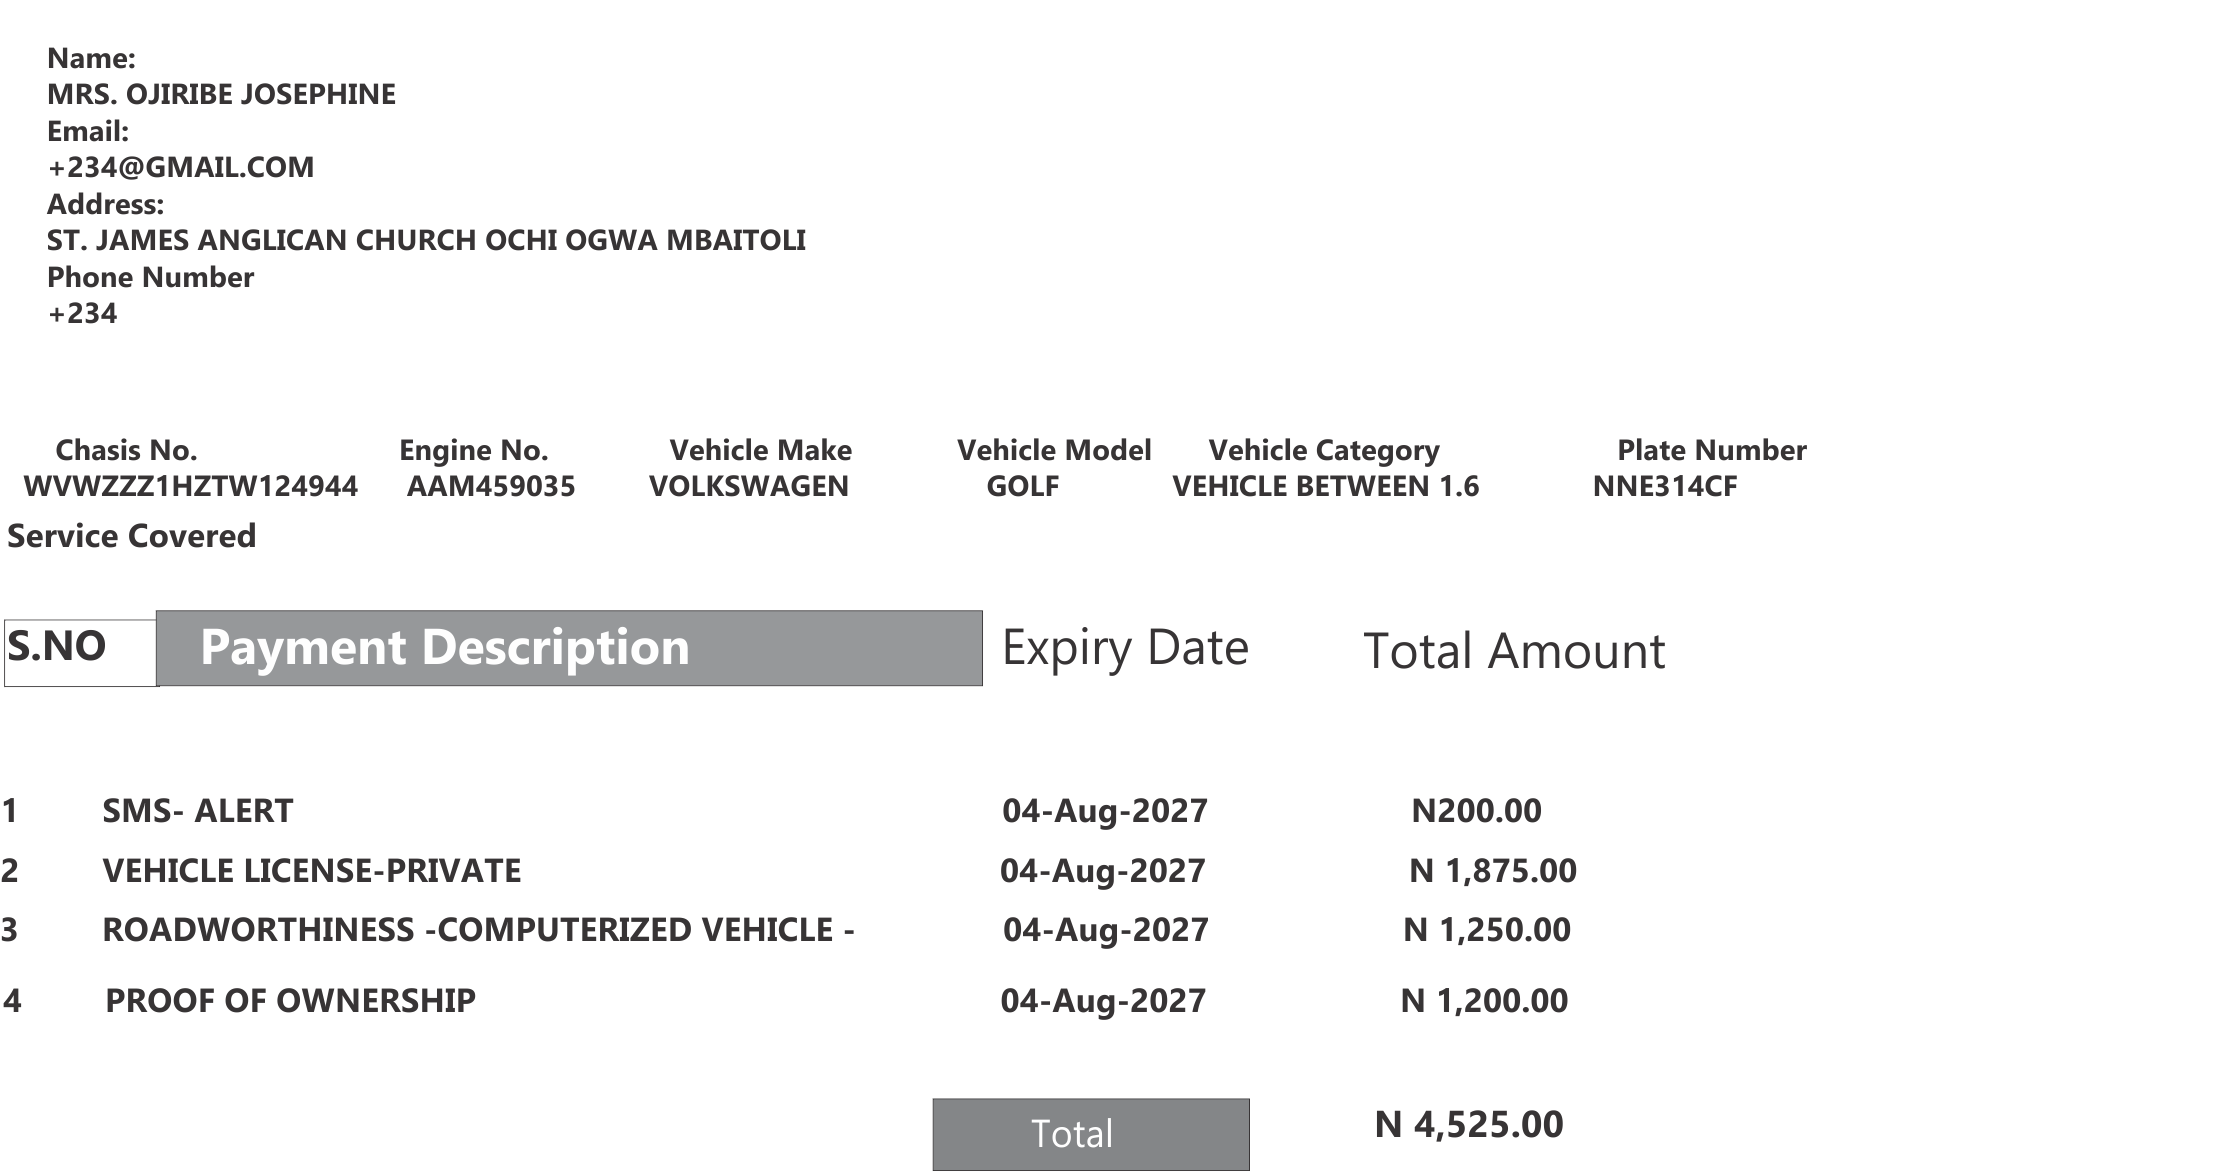Select the ROADWORTHINESS row description

click(478, 930)
